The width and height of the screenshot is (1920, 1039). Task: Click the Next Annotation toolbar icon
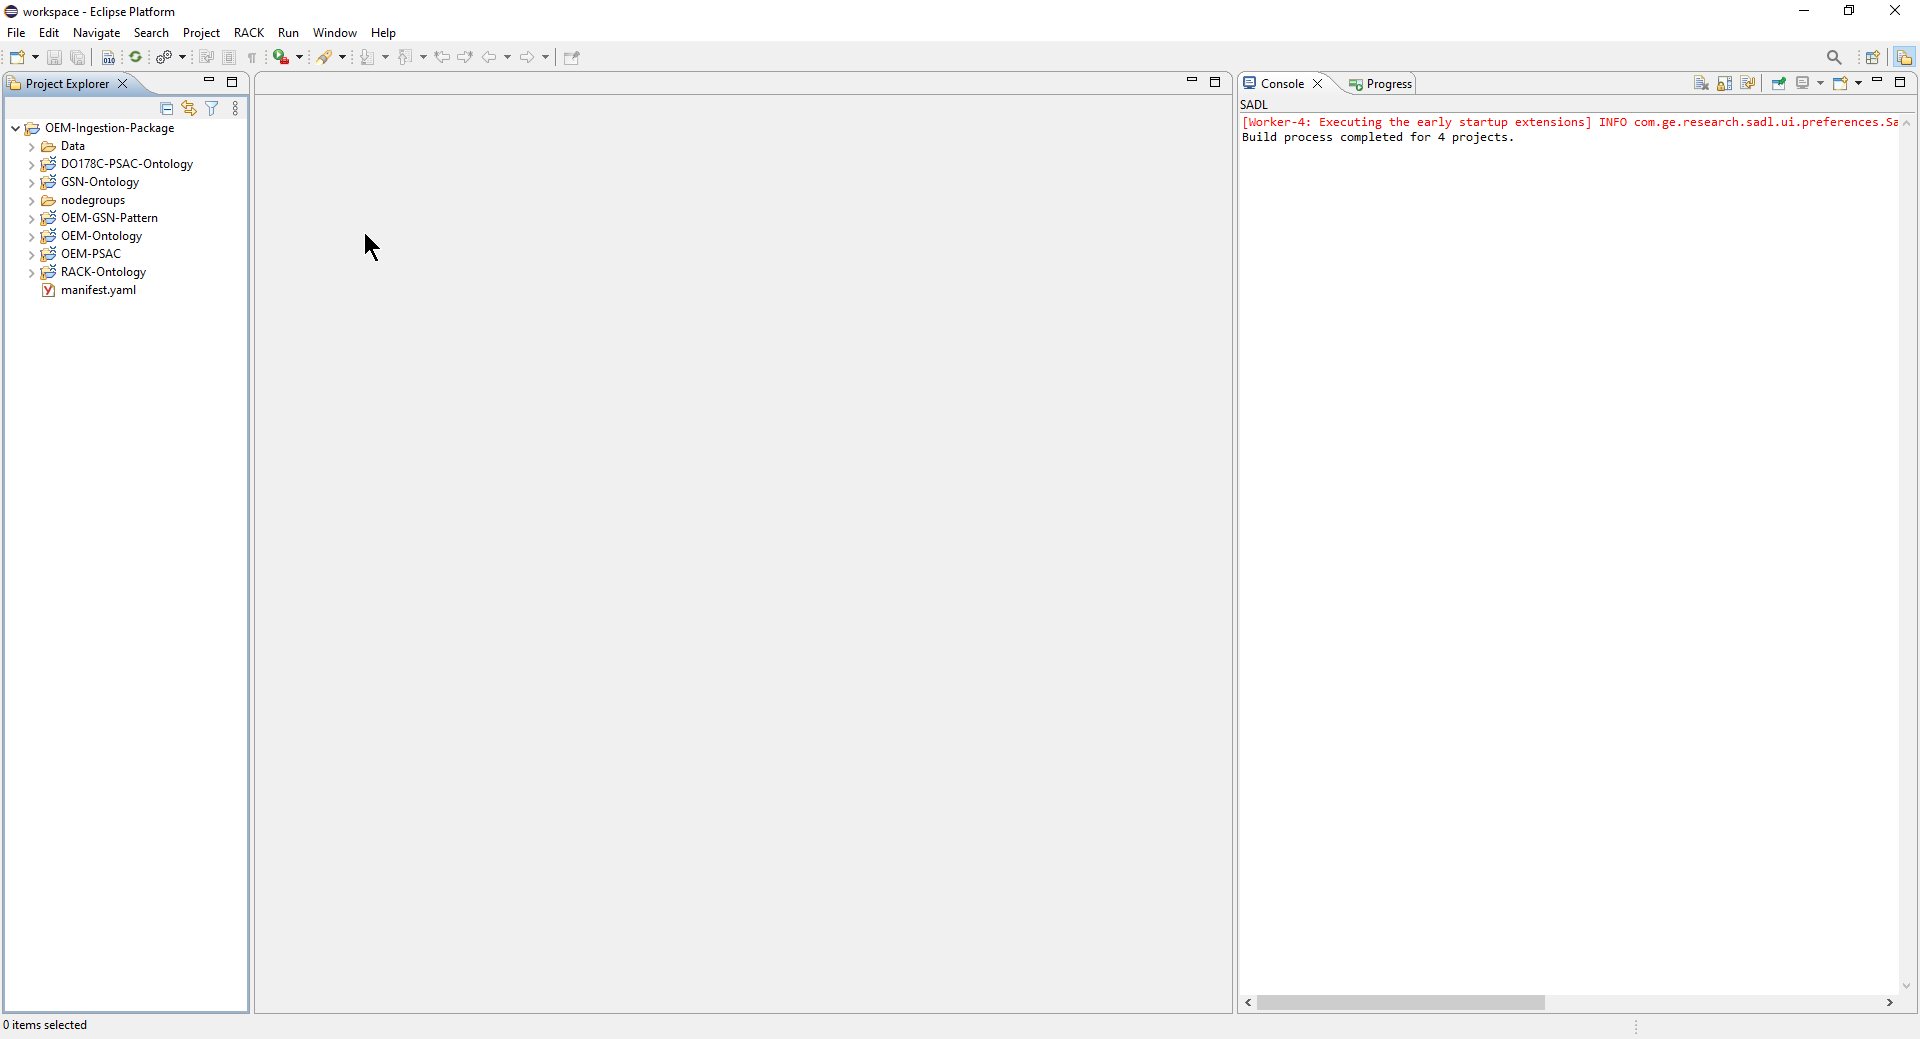(x=367, y=57)
